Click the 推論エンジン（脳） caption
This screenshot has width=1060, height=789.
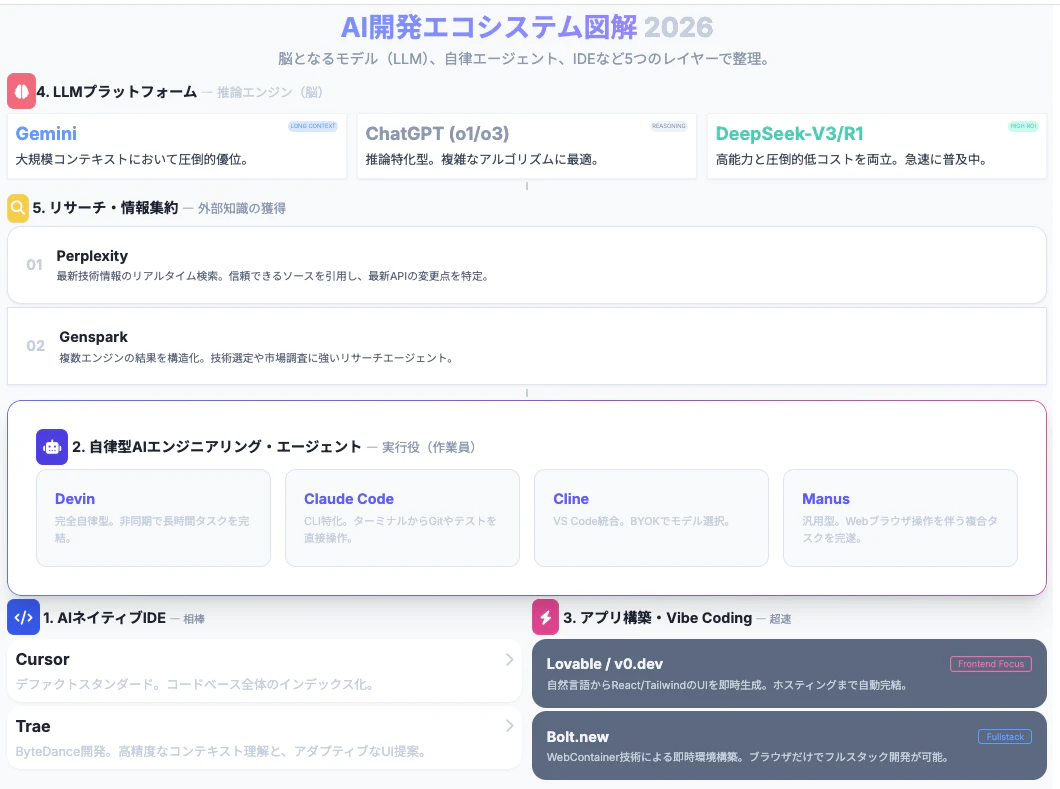pyautogui.click(x=270, y=93)
